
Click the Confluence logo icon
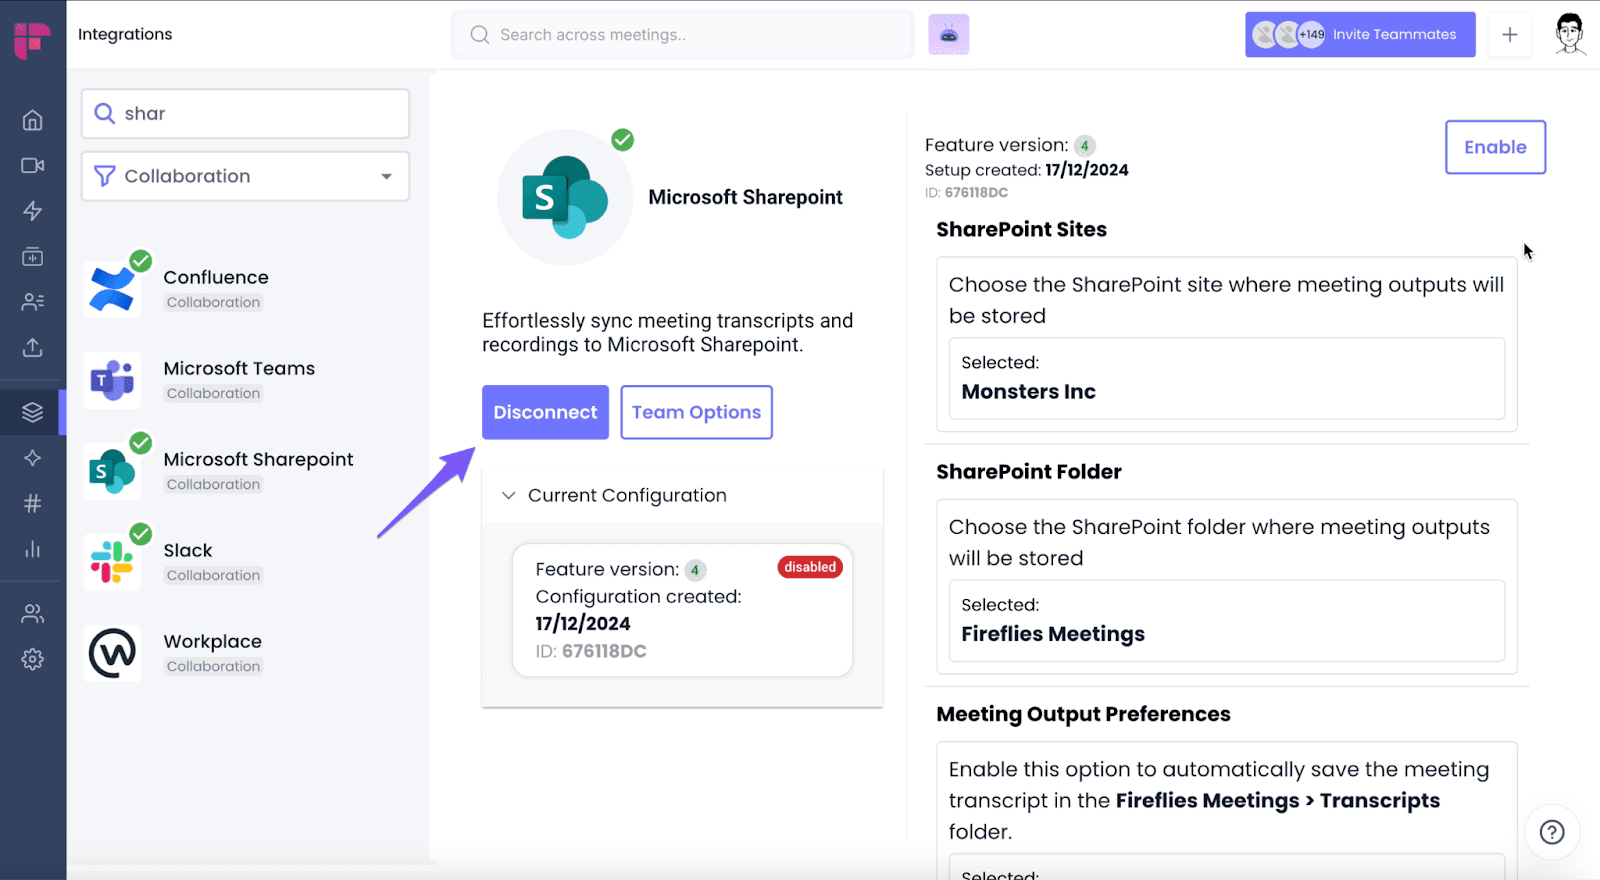[112, 289]
